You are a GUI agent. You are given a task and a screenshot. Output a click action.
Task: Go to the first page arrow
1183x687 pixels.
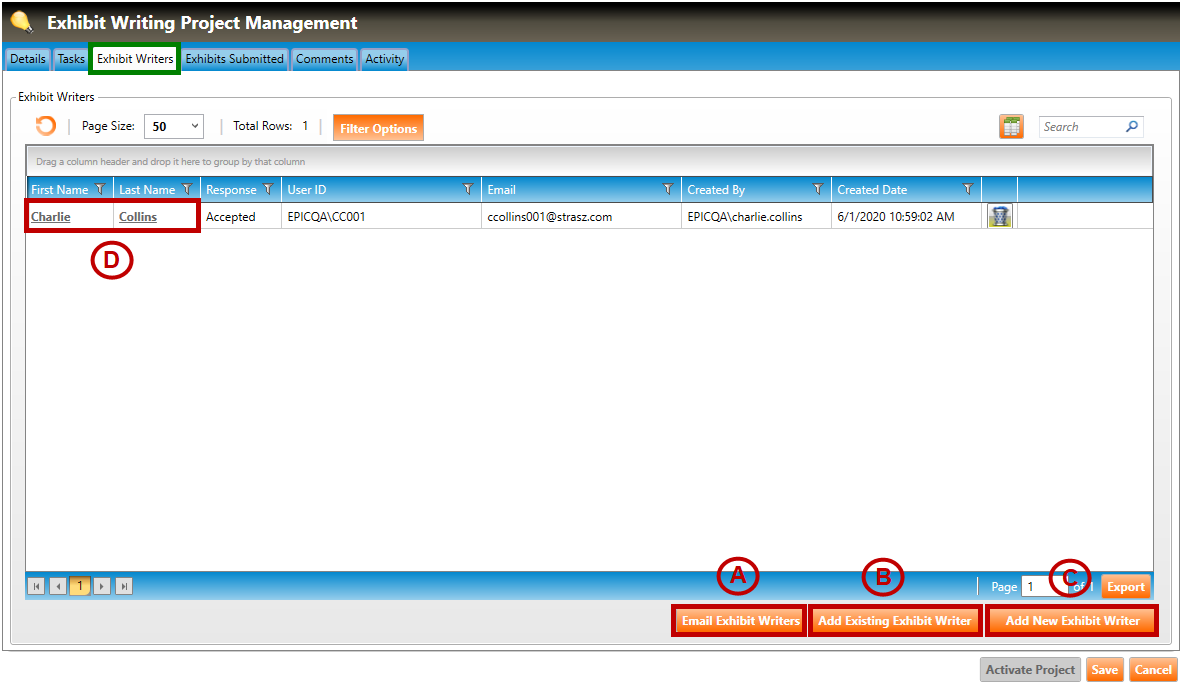[37, 587]
